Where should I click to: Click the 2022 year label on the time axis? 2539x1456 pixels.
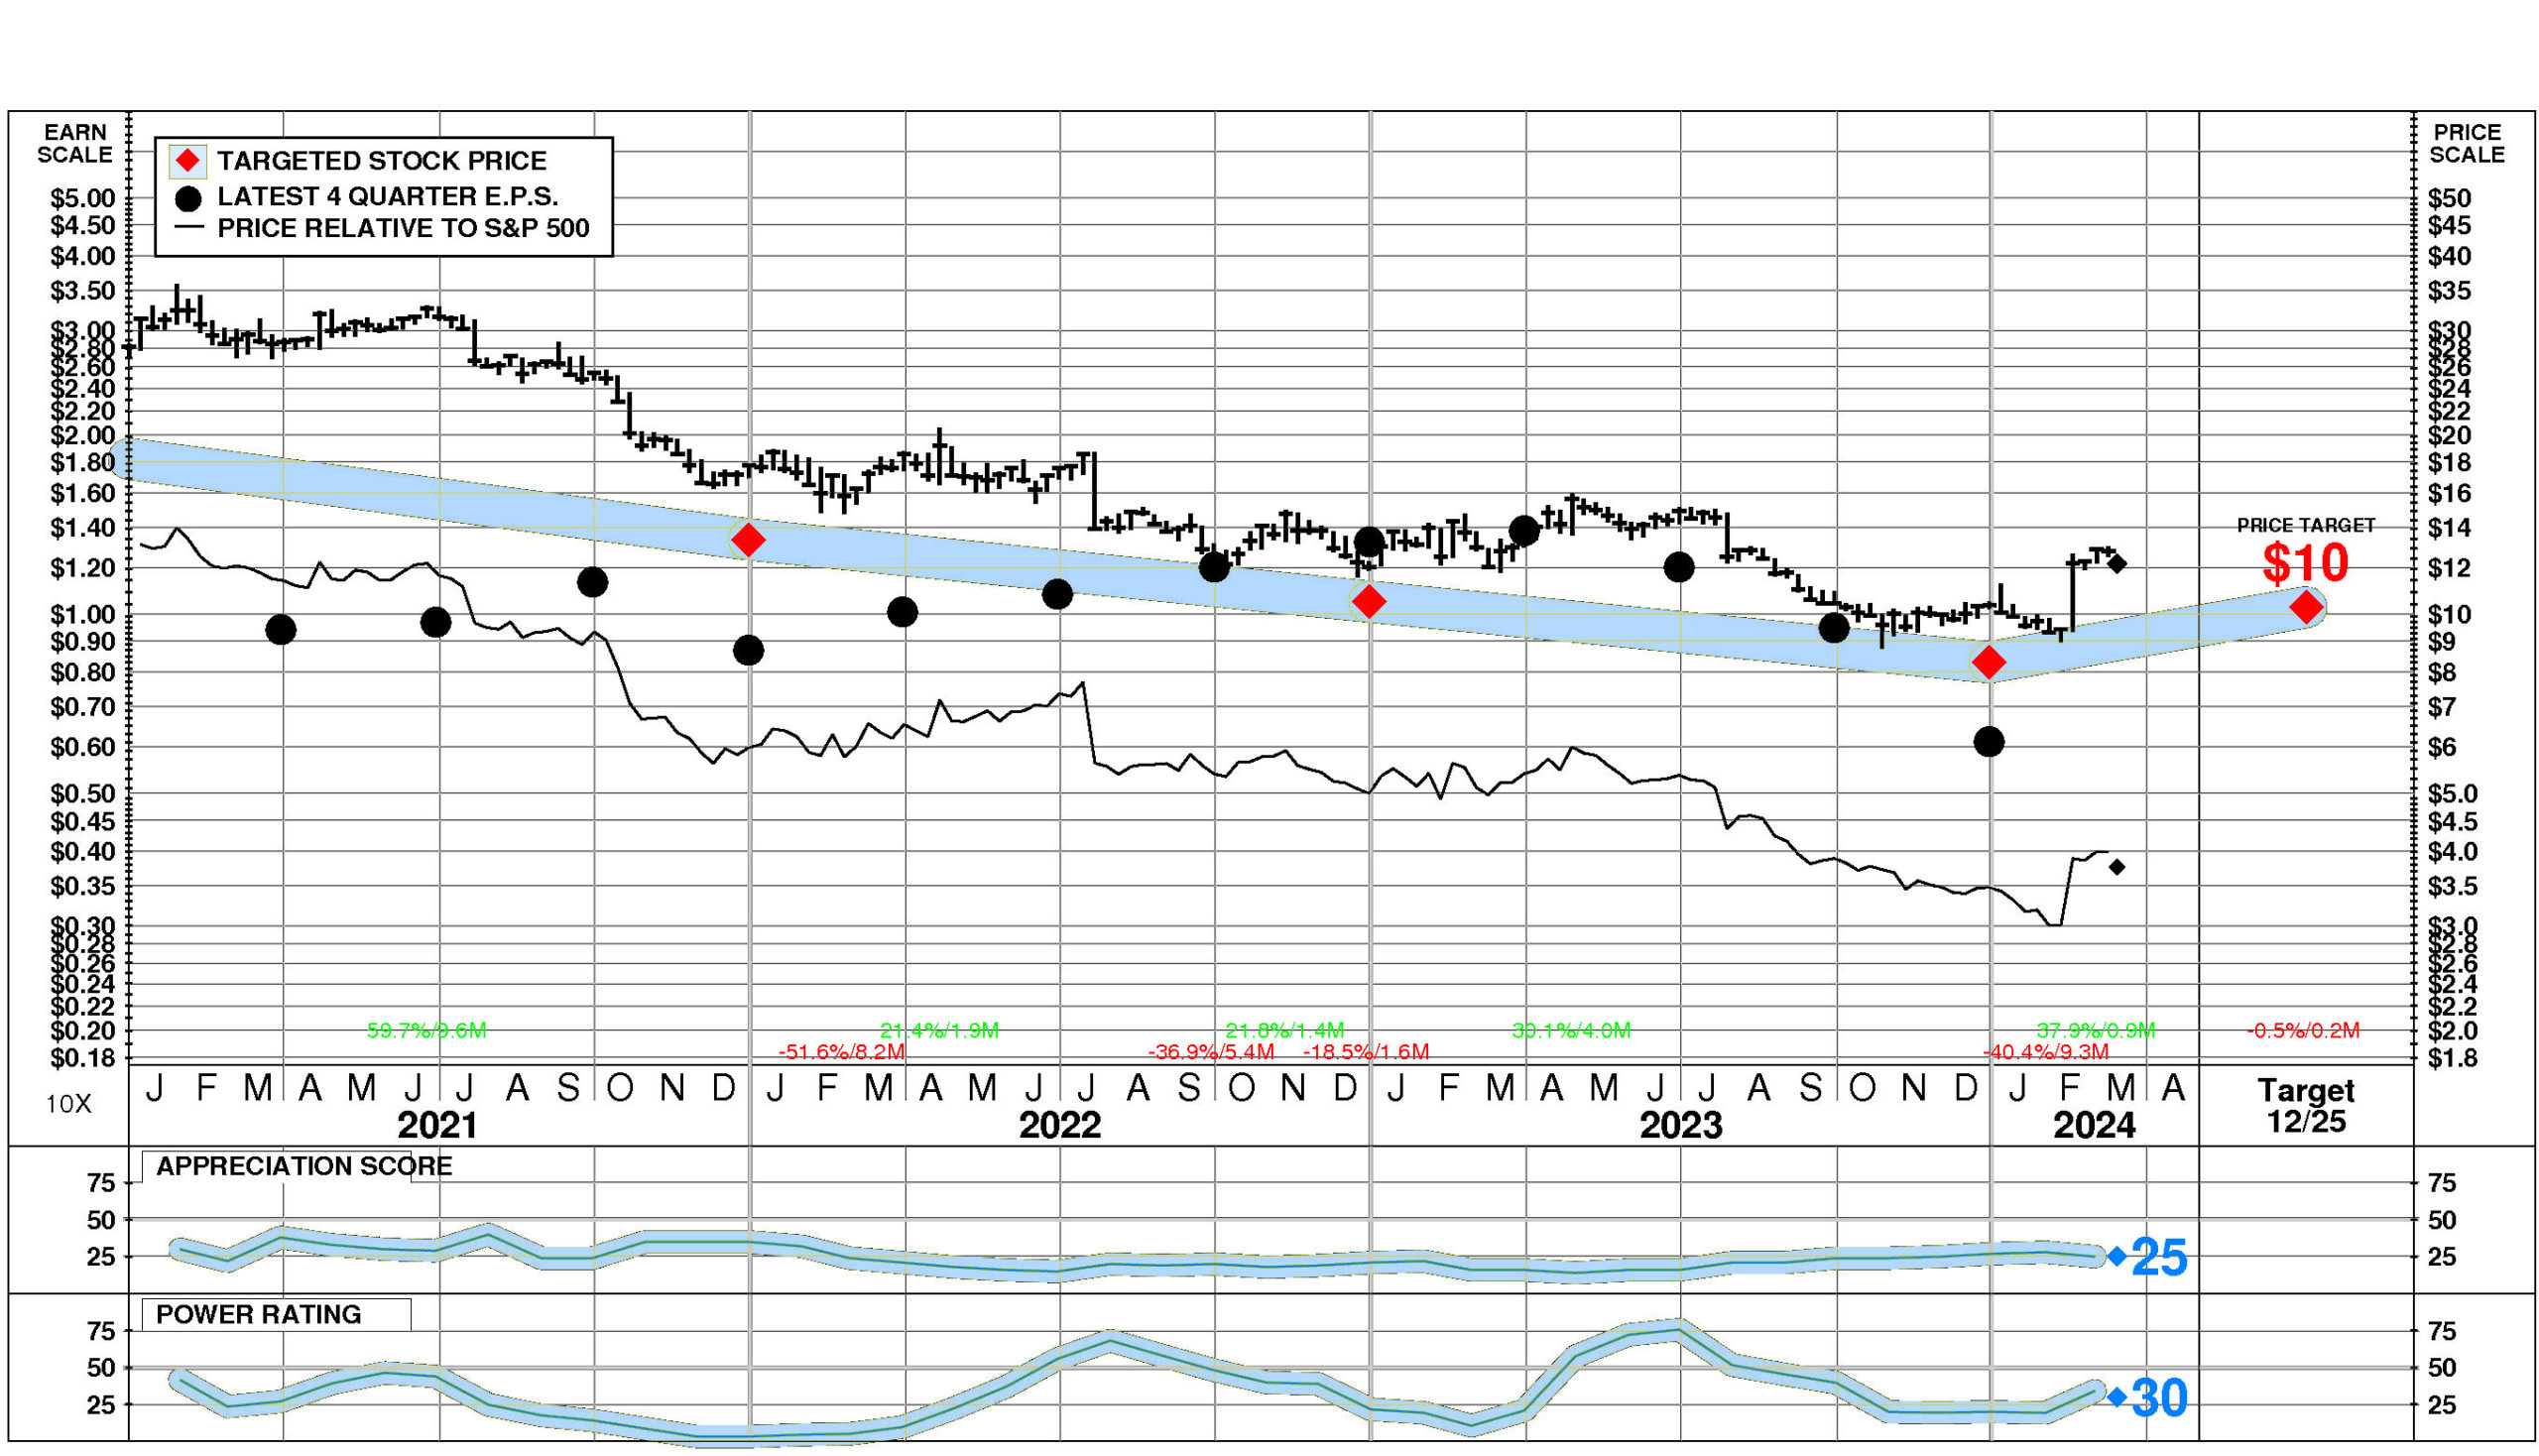click(1059, 1125)
